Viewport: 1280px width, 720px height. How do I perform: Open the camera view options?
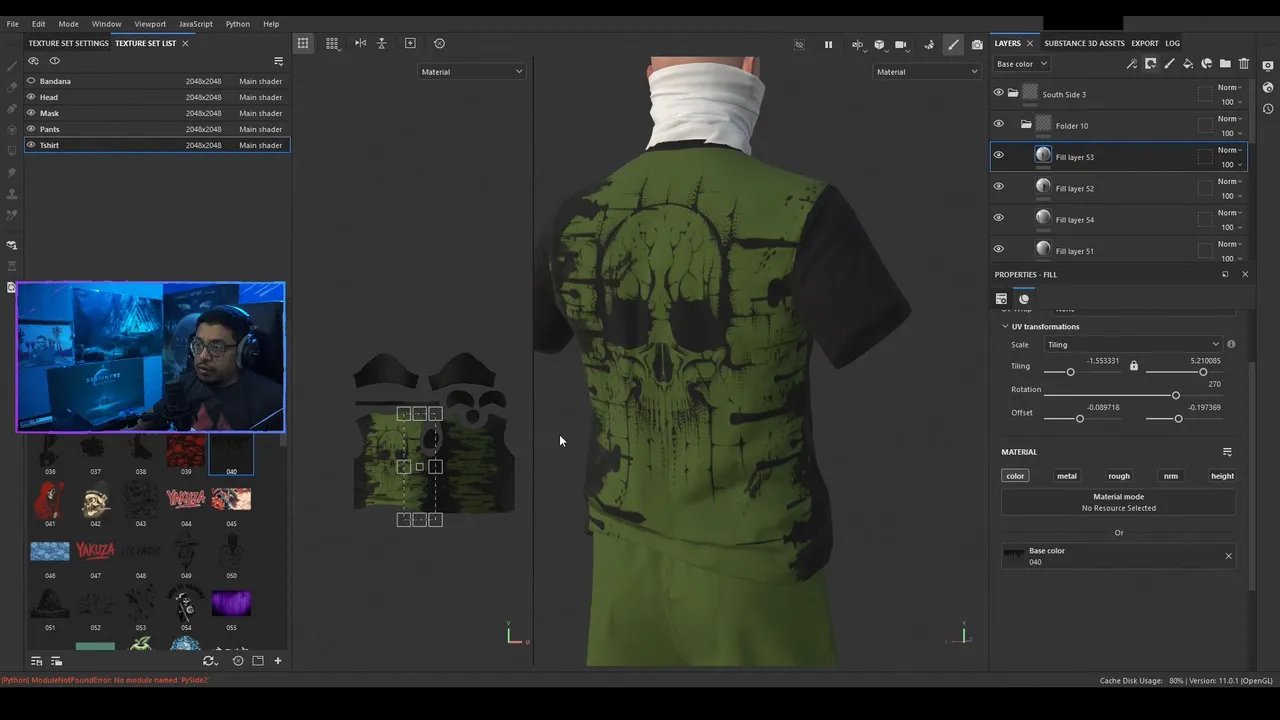(x=901, y=44)
